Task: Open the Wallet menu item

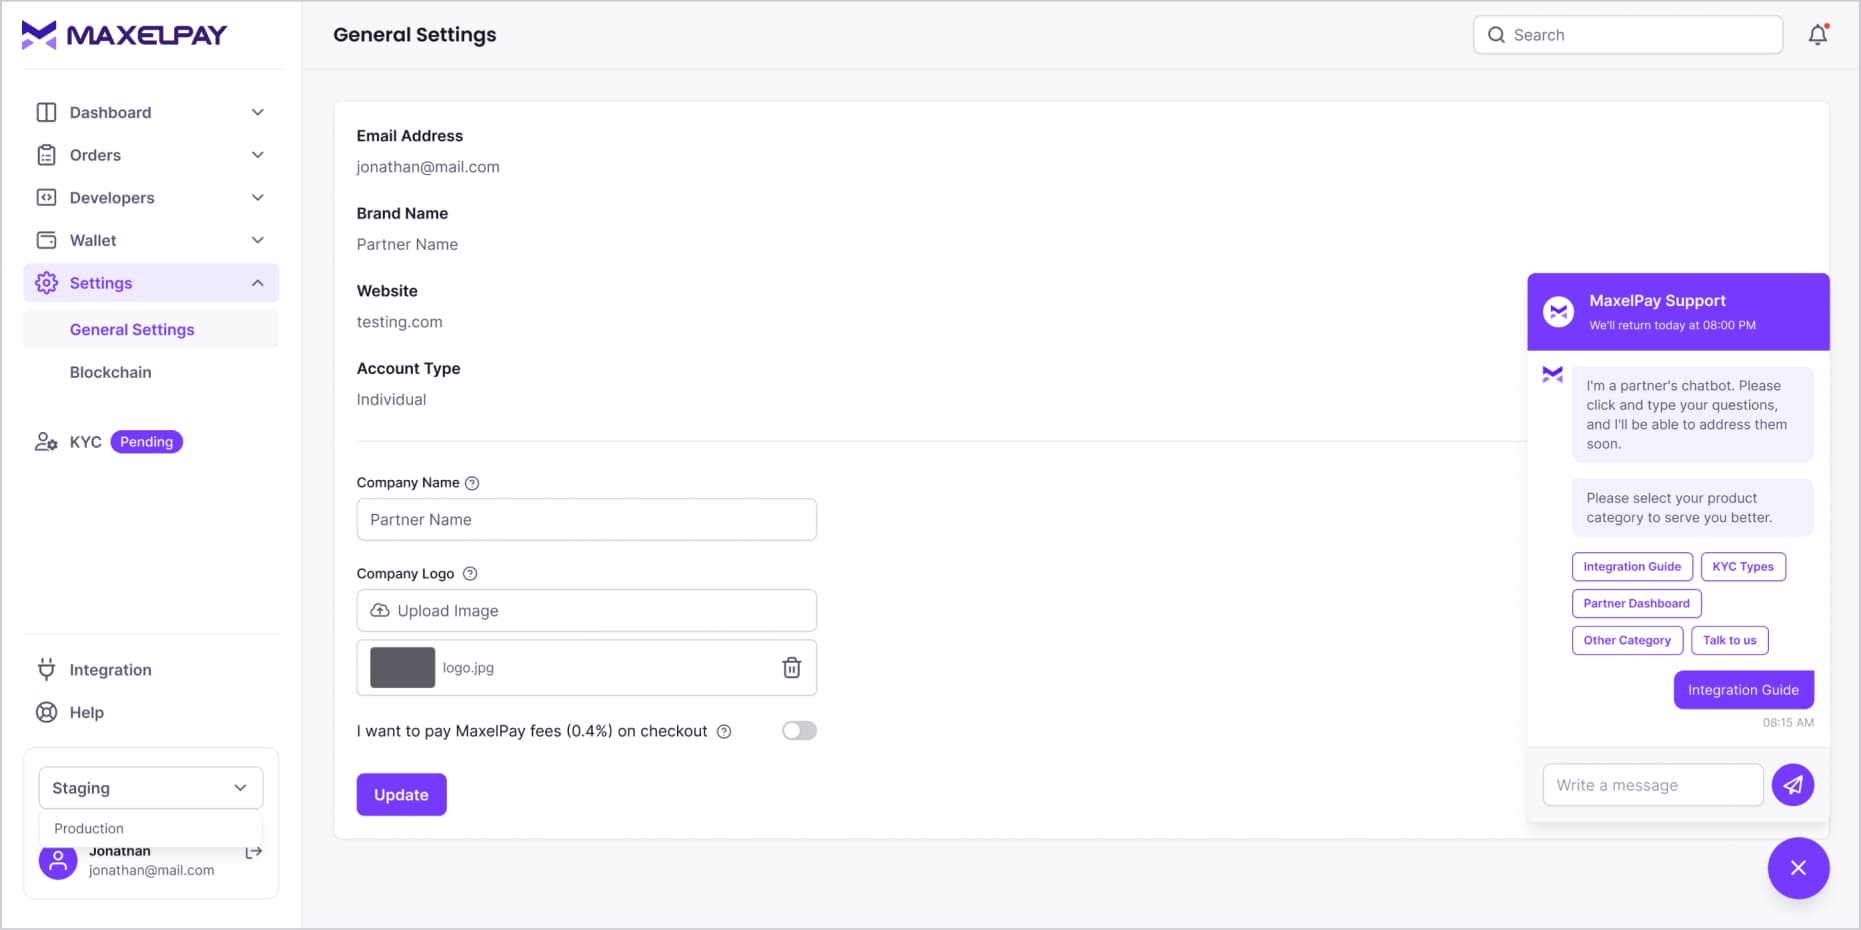Action: [x=151, y=240]
